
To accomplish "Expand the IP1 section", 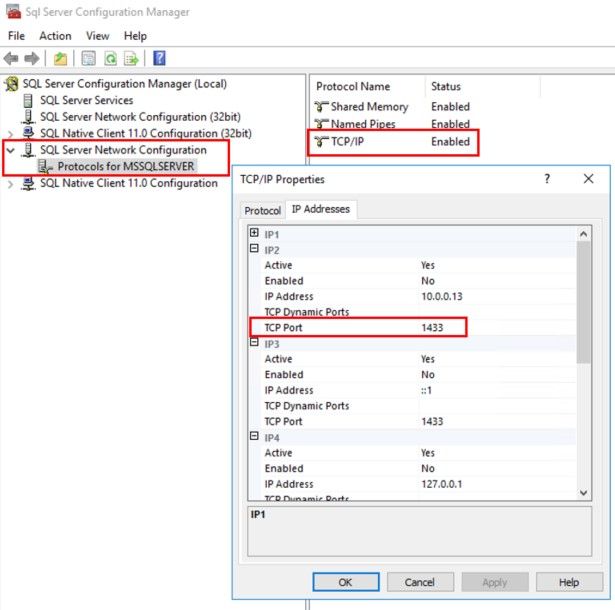I will point(255,234).
